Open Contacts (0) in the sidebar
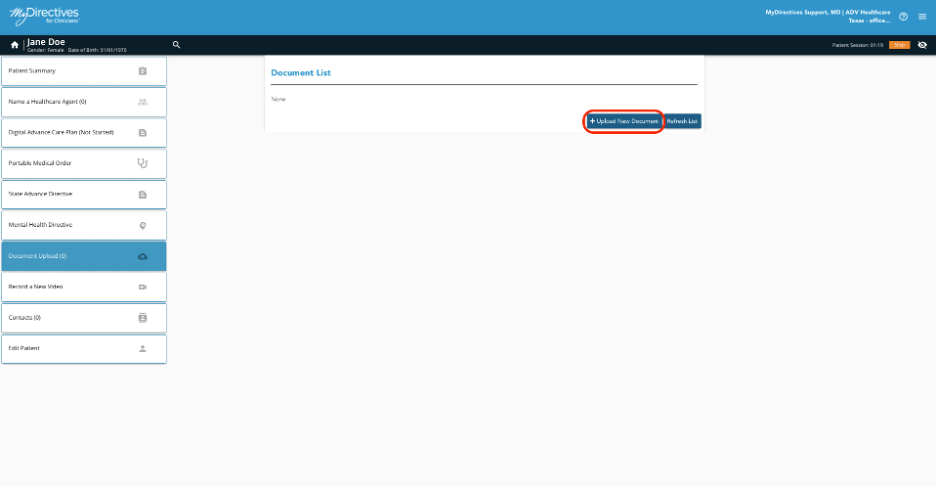936x488 pixels. (84, 317)
